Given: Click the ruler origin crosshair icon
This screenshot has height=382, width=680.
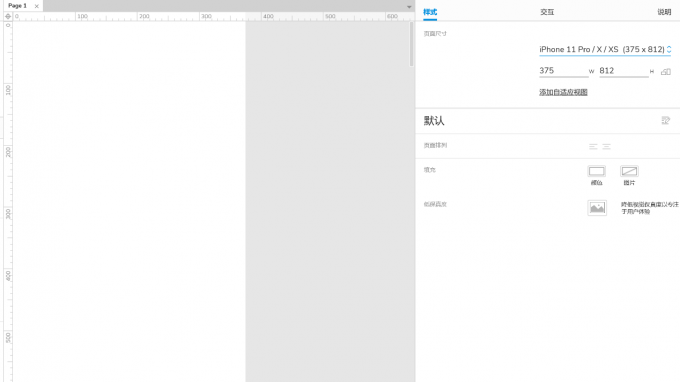Looking at the screenshot, I should [8, 16].
